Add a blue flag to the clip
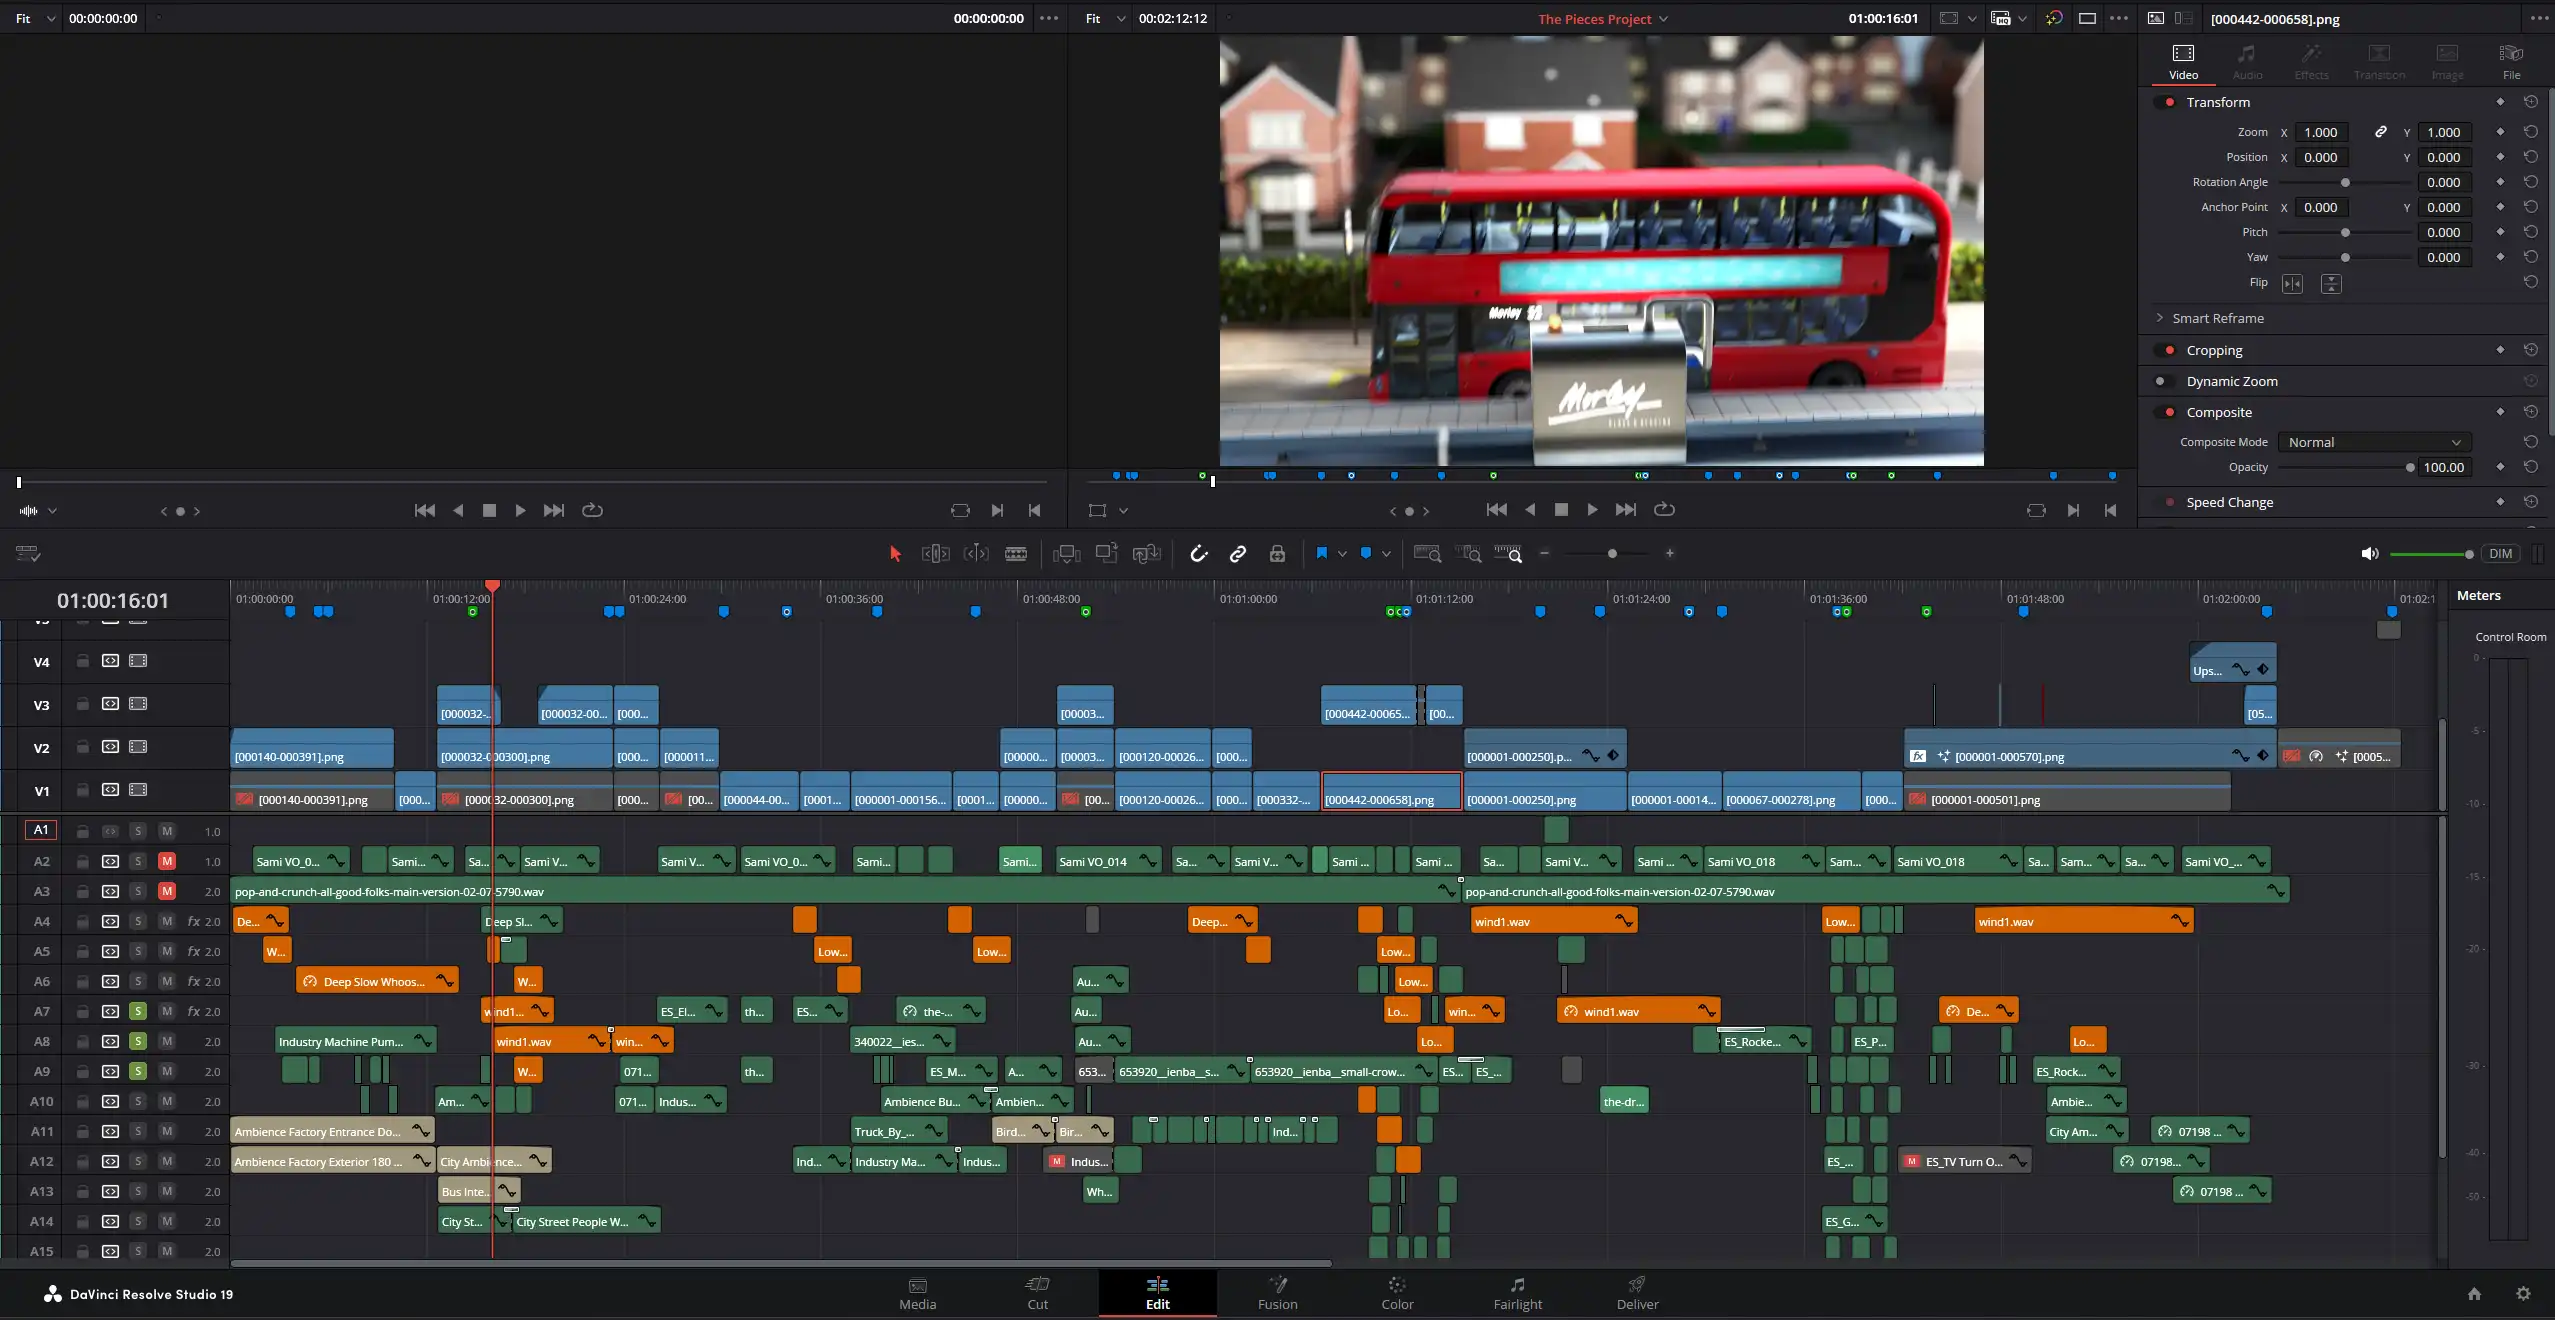This screenshot has width=2555, height=1320. click(1322, 553)
